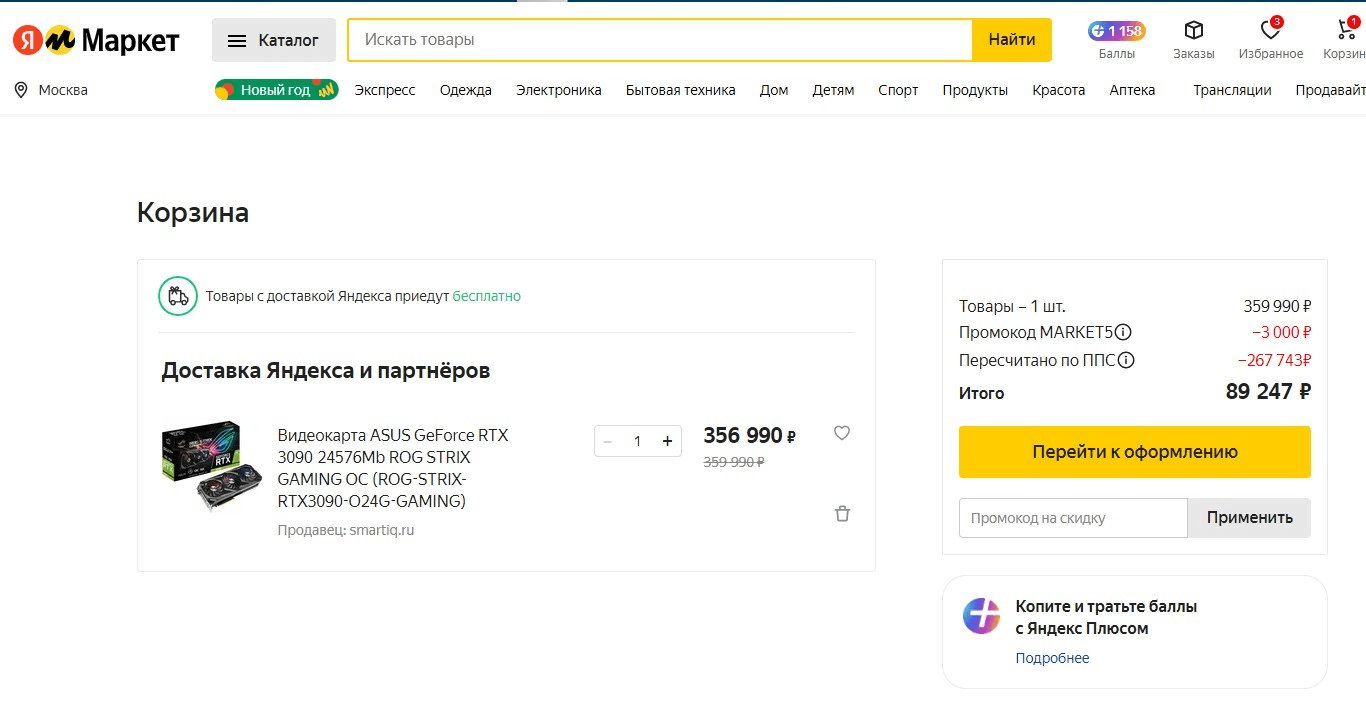Open Plus points balance badge
Viewport: 1366px width, 714px height.
[1117, 31]
